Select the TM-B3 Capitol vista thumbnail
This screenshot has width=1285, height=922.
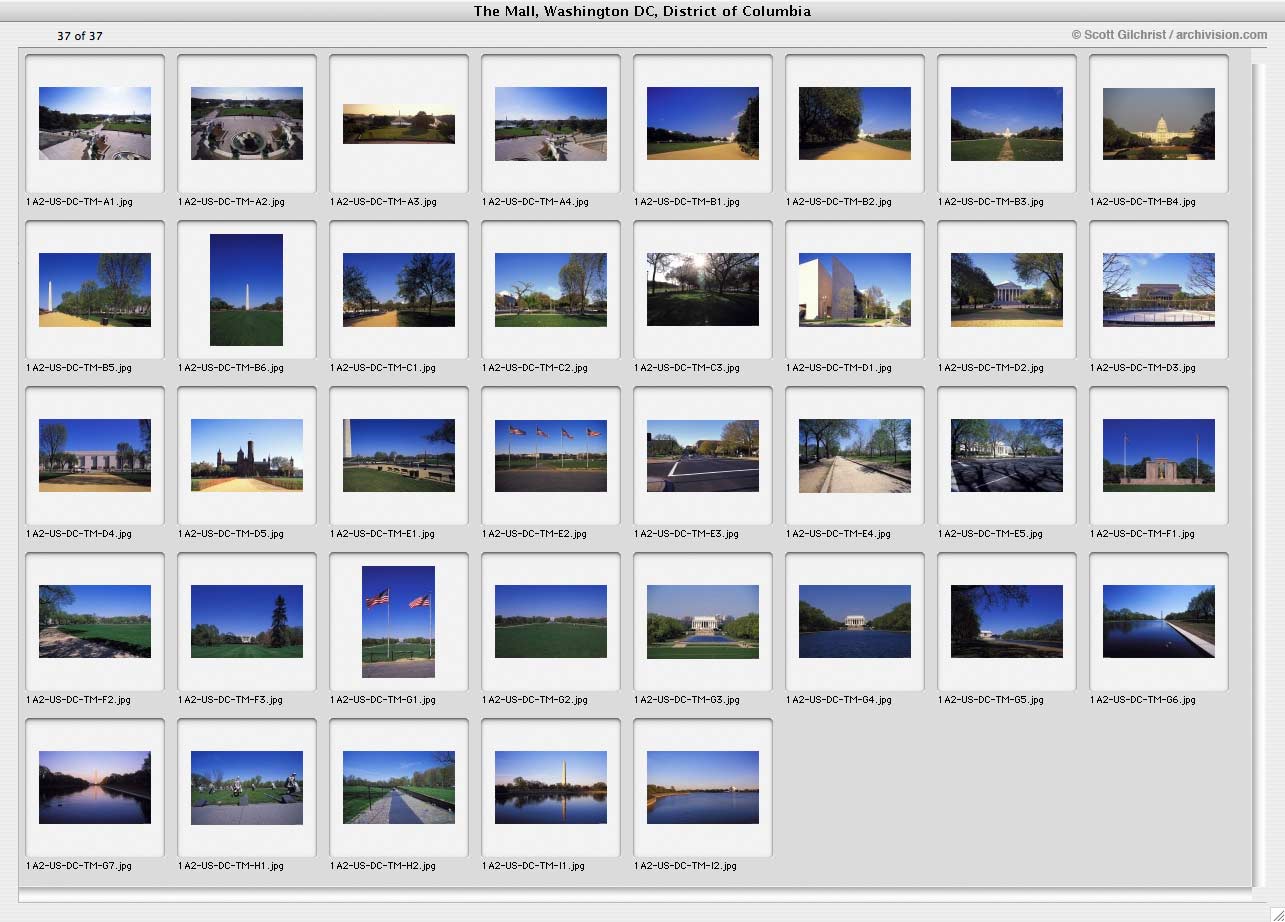pyautogui.click(x=1007, y=123)
